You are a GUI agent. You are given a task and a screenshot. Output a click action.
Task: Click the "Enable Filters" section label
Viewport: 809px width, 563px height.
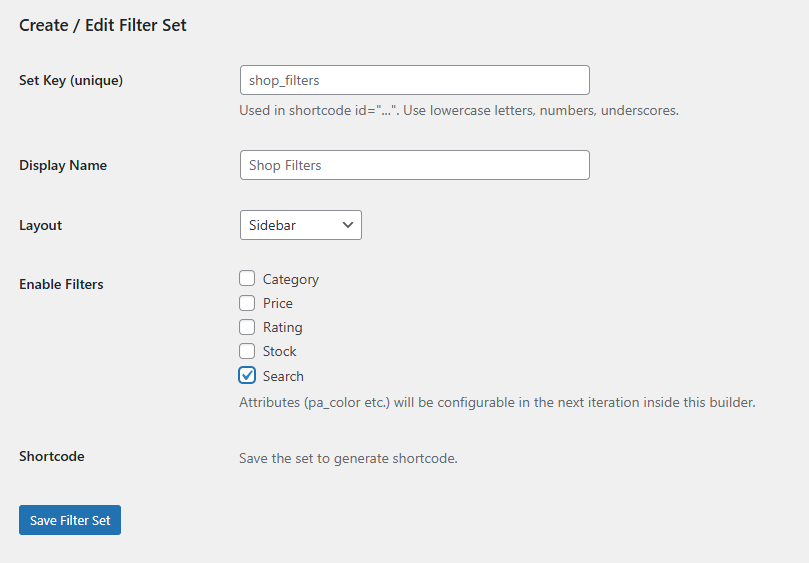[61, 284]
